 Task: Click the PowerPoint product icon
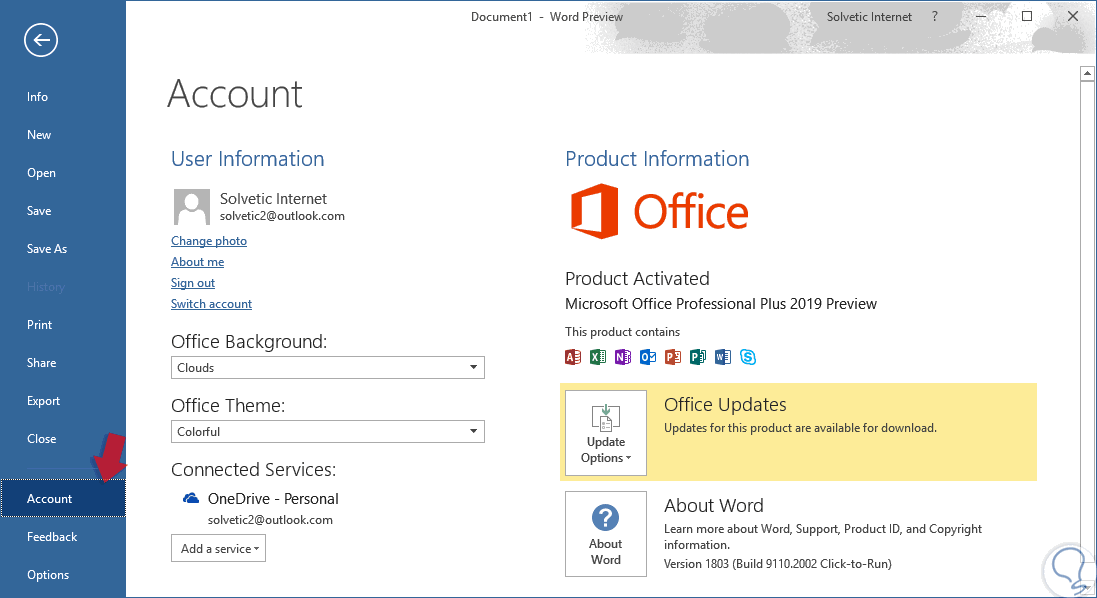coord(673,357)
